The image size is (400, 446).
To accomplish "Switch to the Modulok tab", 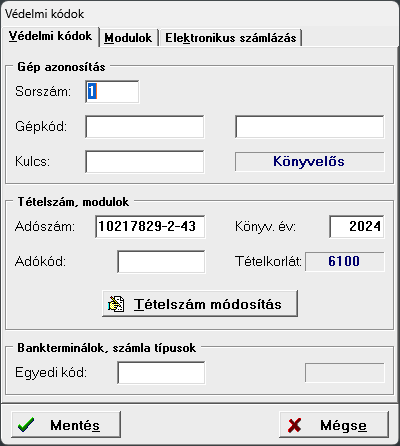I will [x=128, y=38].
